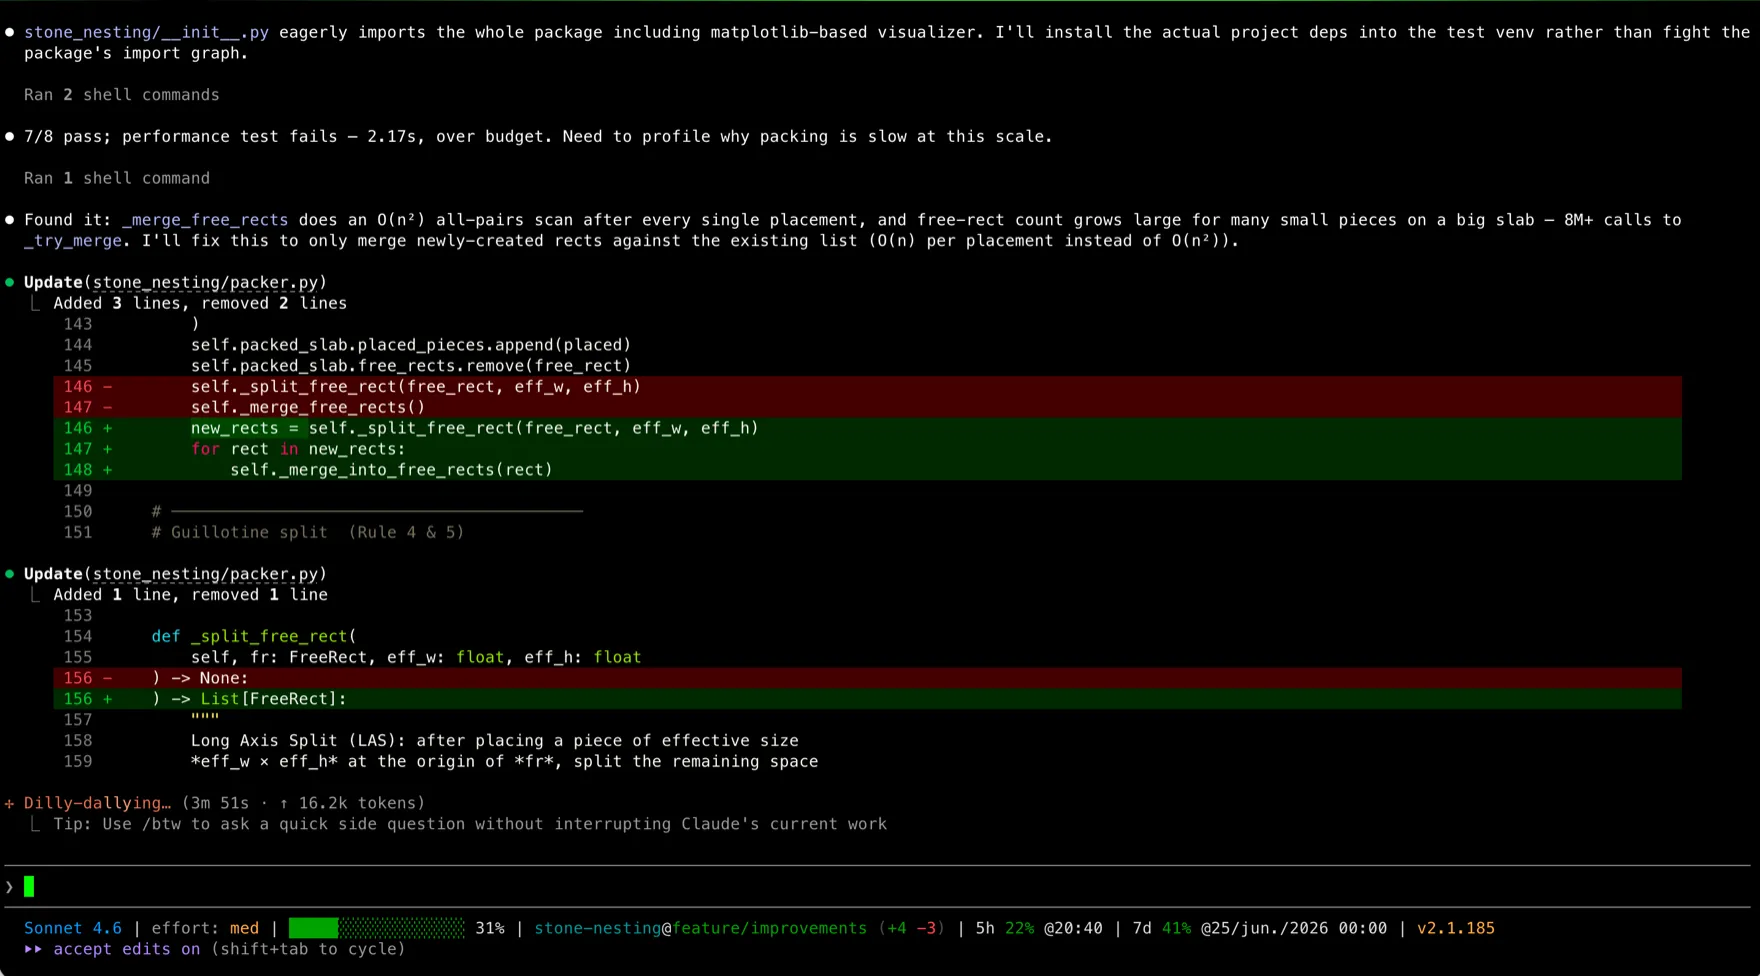This screenshot has height=976, width=1760.
Task: Click 'effort: med' status entry
Action: (x=205, y=928)
